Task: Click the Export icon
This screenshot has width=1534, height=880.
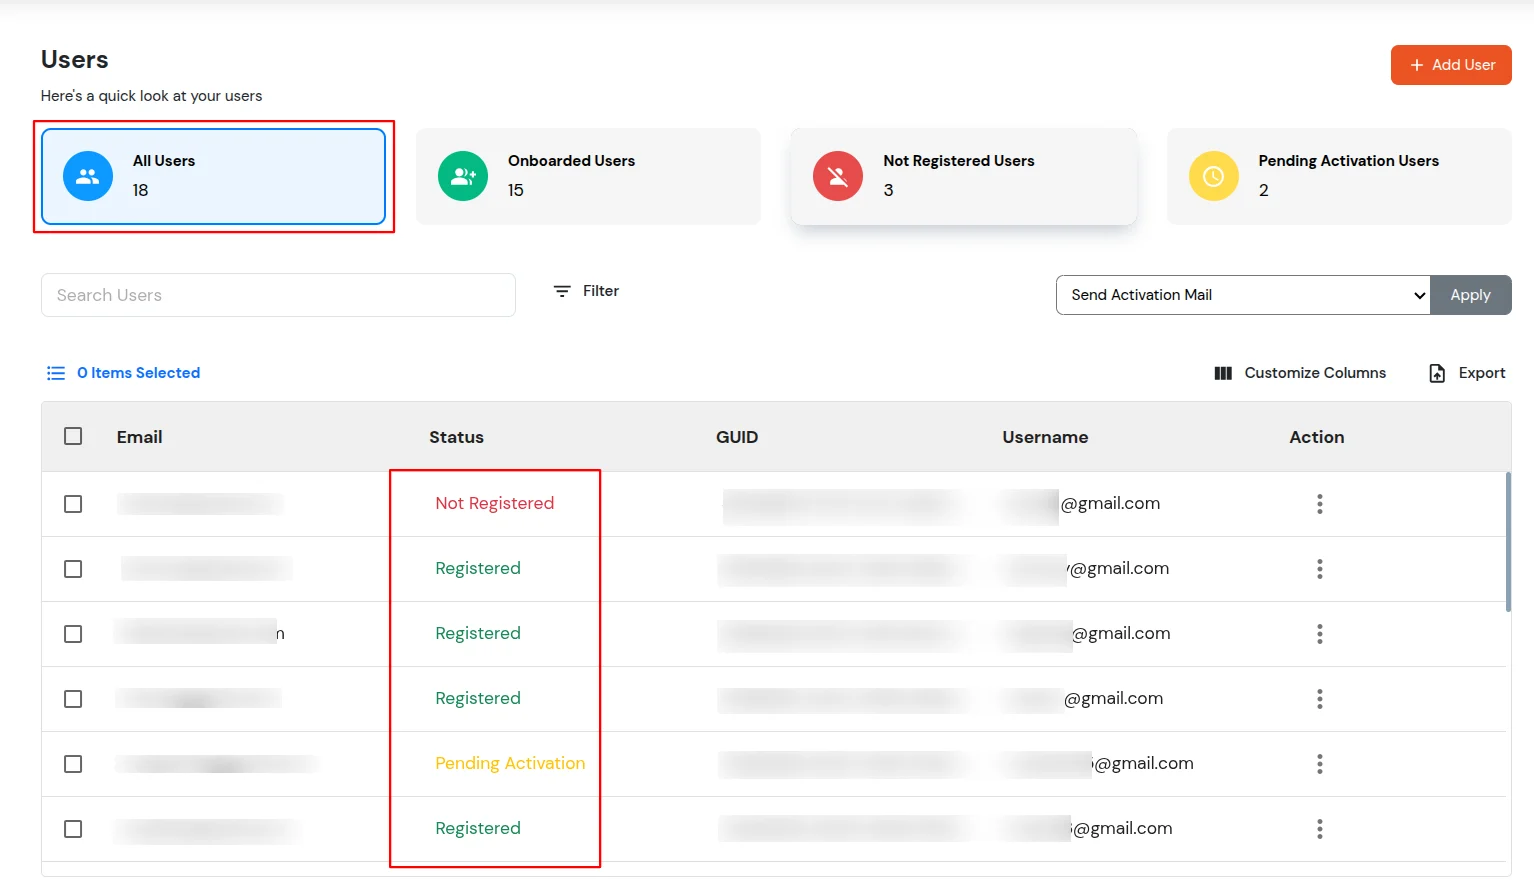Action: 1437,372
